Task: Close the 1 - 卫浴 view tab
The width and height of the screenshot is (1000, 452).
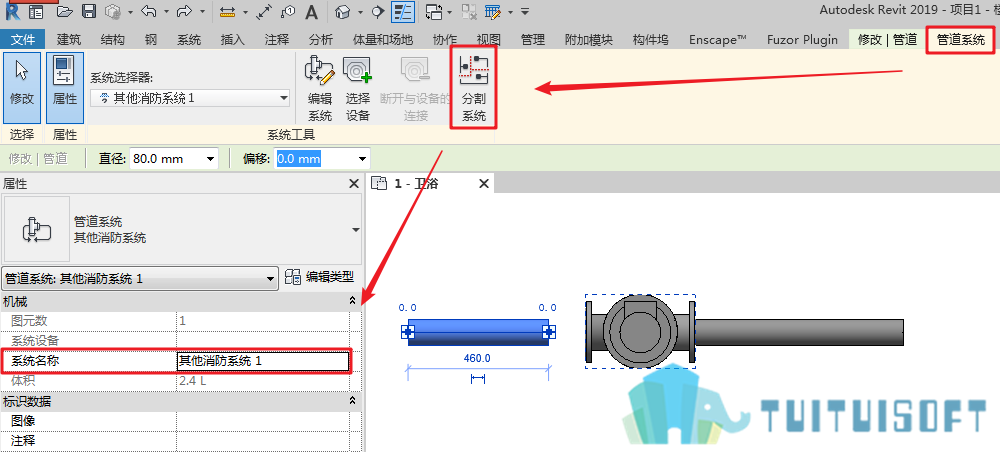Action: tap(483, 184)
